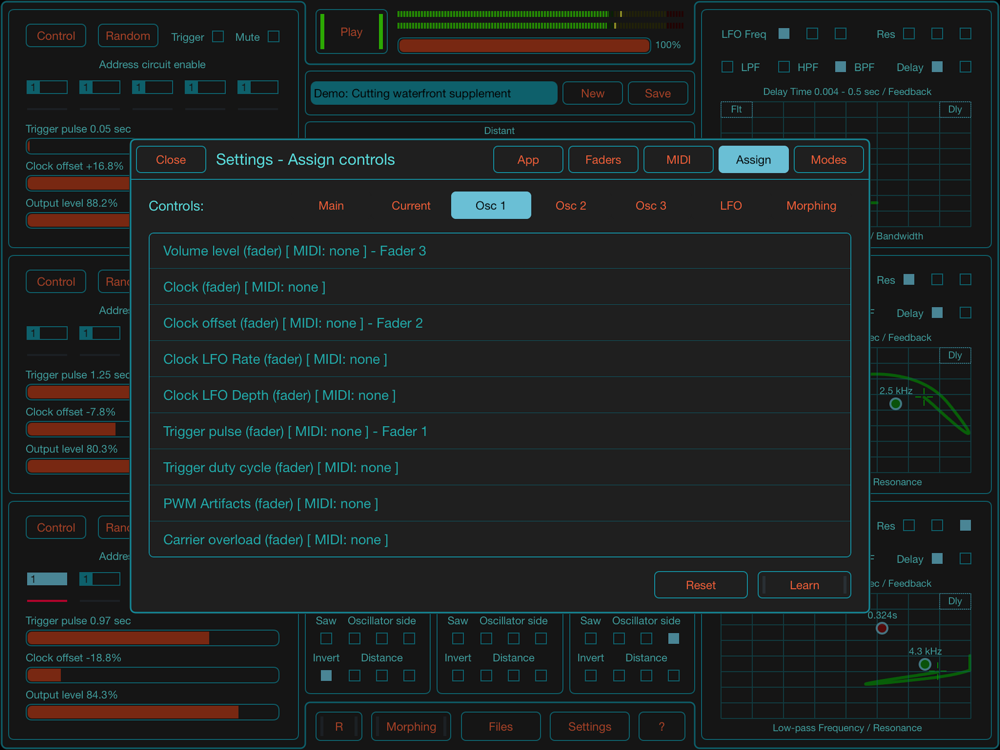Click the demo preset name field
The height and width of the screenshot is (750, 1000).
tap(434, 94)
